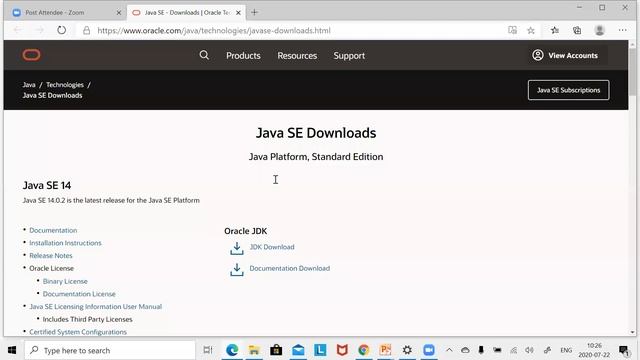Click the browser back arrow
This screenshot has height=360, width=640.
[x=18, y=30]
